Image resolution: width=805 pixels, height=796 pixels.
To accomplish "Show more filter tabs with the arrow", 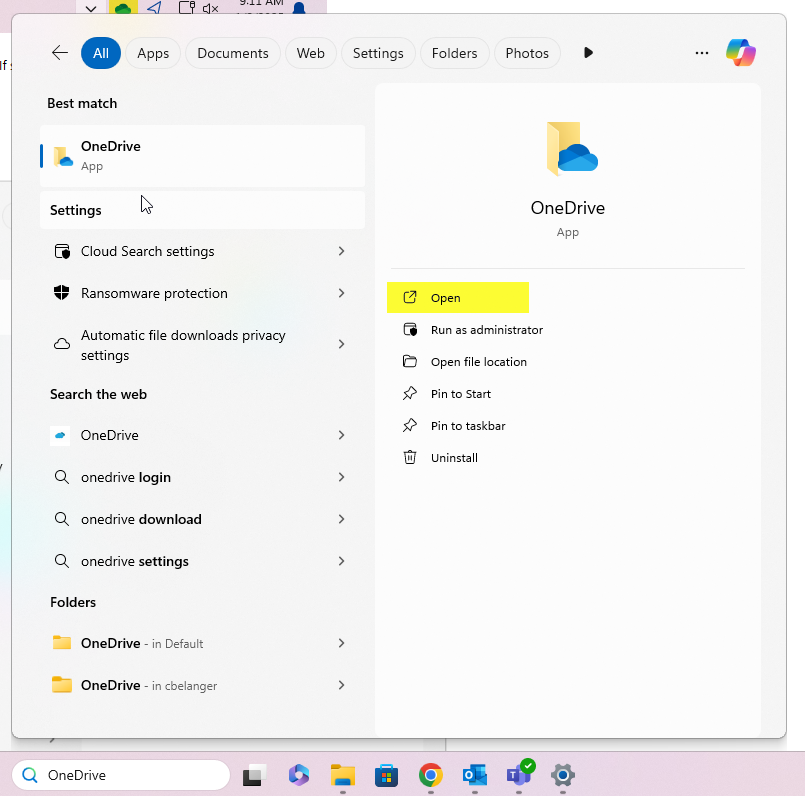I will click(588, 53).
